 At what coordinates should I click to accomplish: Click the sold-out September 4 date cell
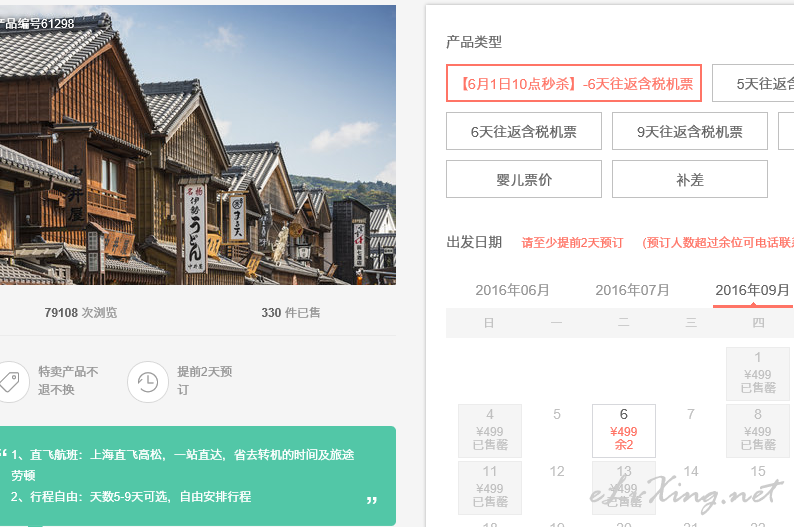[490, 430]
